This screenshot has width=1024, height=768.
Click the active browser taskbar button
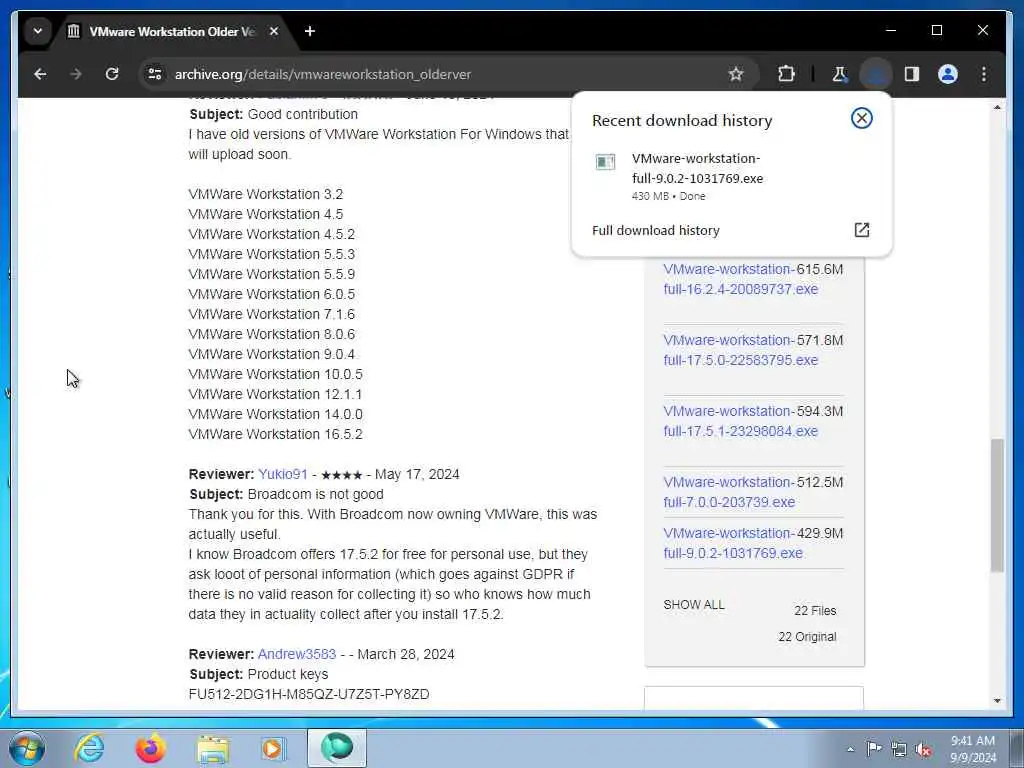tap(337, 748)
